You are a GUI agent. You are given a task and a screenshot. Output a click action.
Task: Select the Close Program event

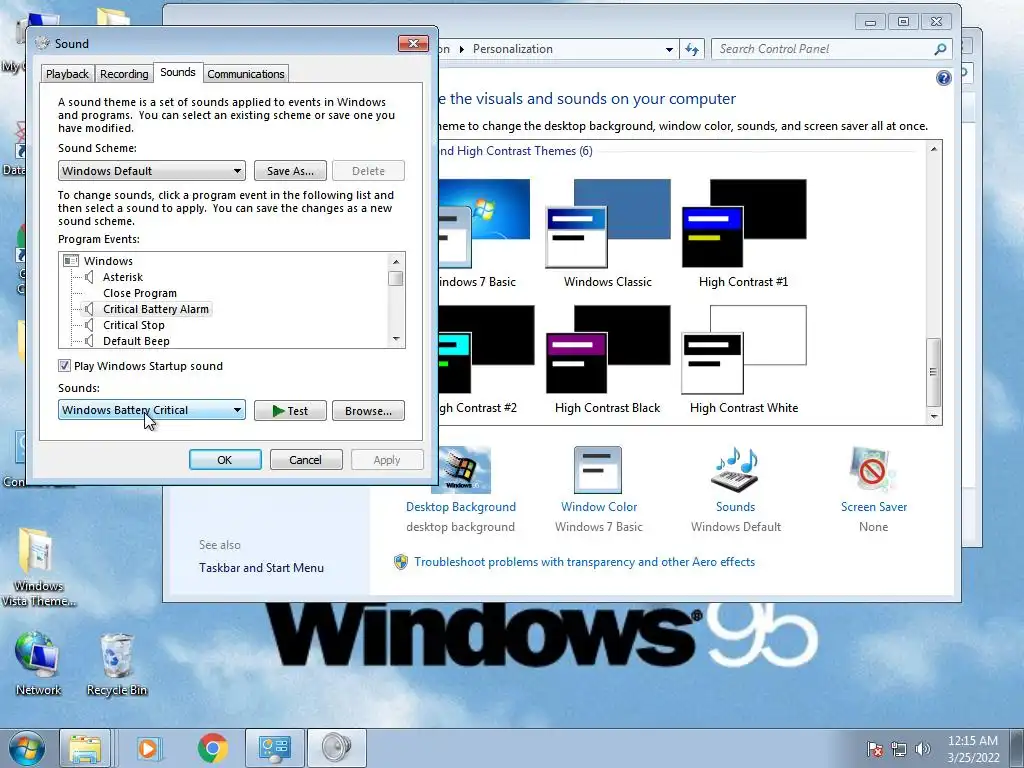click(x=140, y=293)
